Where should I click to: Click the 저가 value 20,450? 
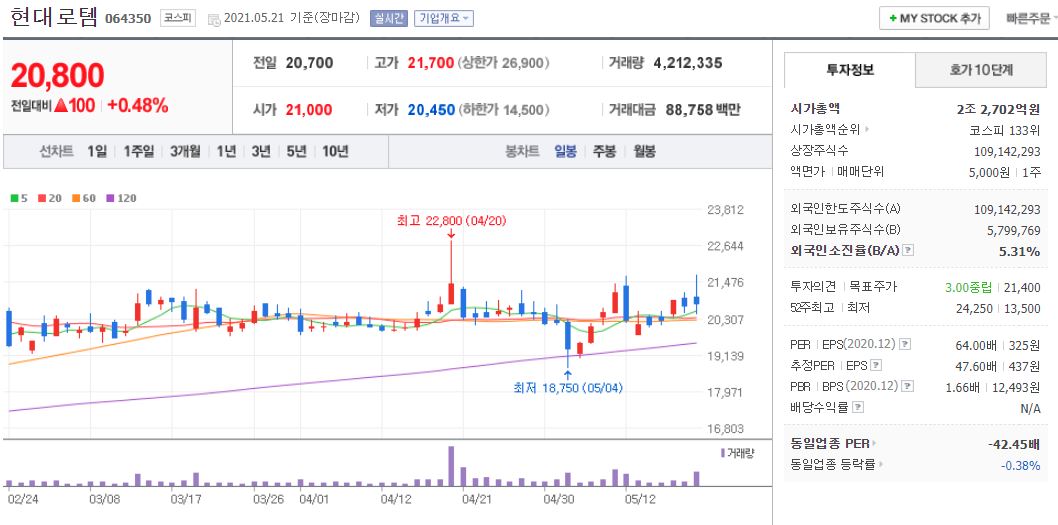pyautogui.click(x=431, y=109)
